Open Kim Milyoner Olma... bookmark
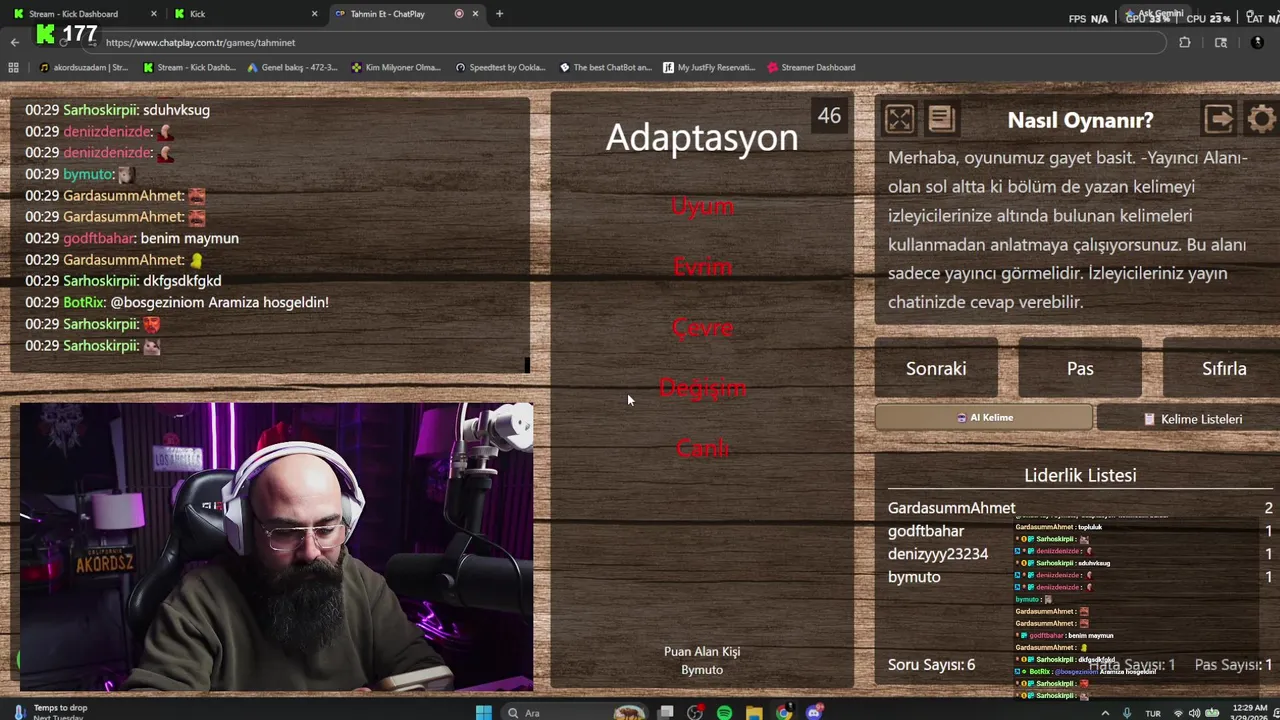This screenshot has height=720, width=1280. [396, 68]
